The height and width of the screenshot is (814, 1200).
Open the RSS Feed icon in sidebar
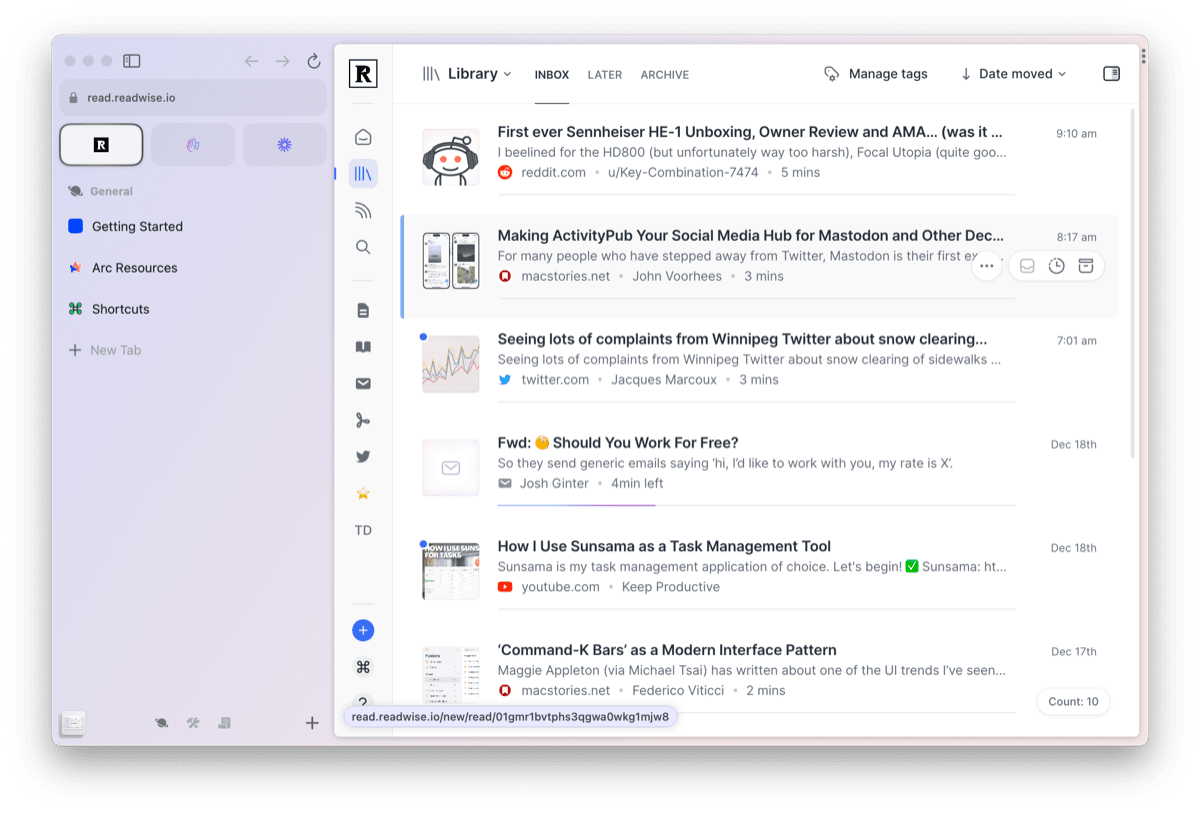point(363,210)
